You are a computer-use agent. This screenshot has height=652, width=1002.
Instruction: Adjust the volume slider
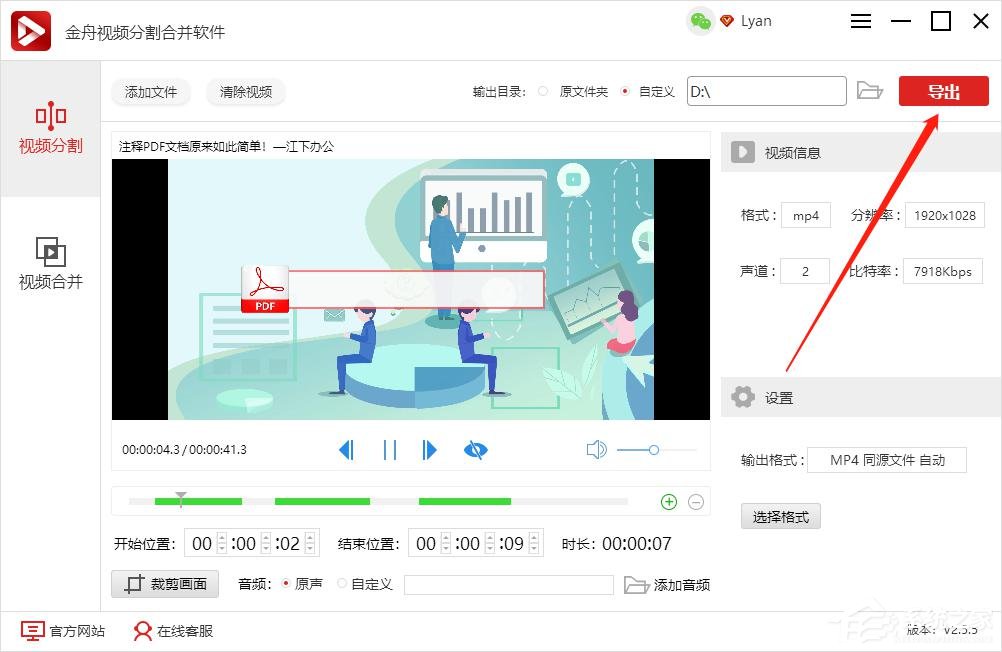coord(655,449)
